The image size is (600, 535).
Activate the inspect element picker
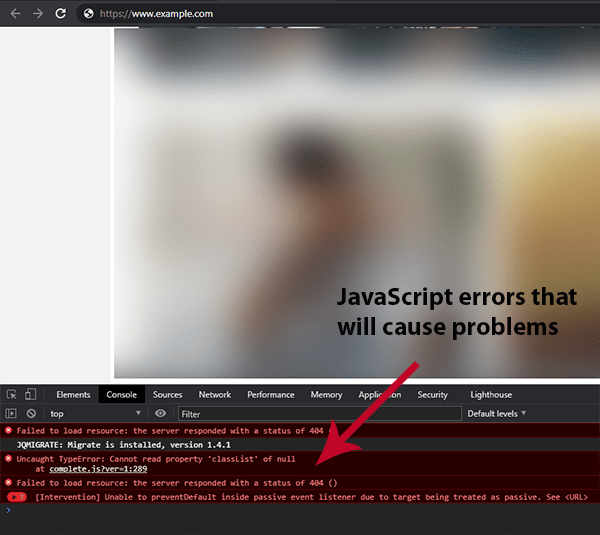point(11,395)
